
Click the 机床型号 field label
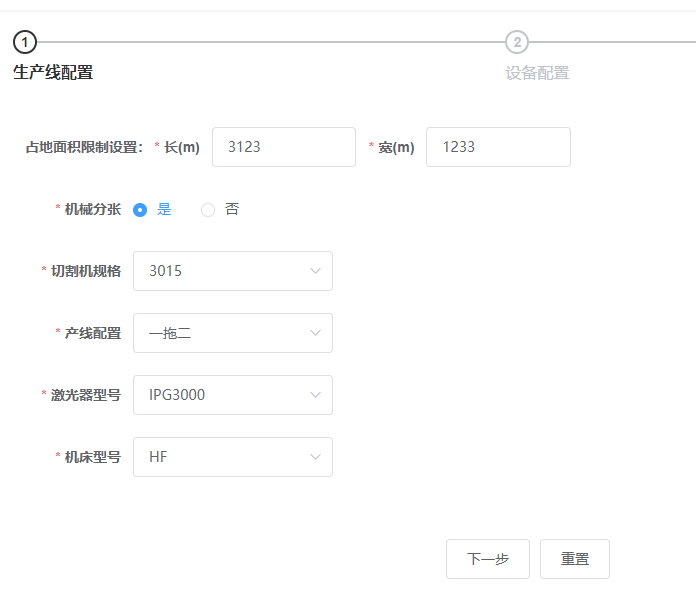93,457
